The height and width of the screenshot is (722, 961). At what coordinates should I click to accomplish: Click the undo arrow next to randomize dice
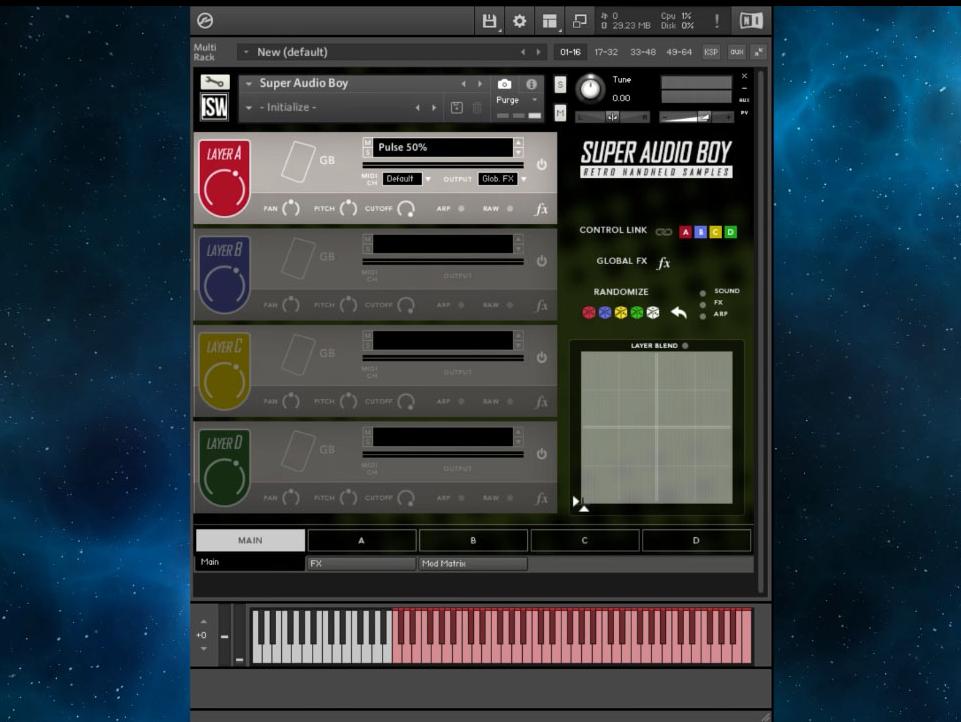[x=679, y=310]
